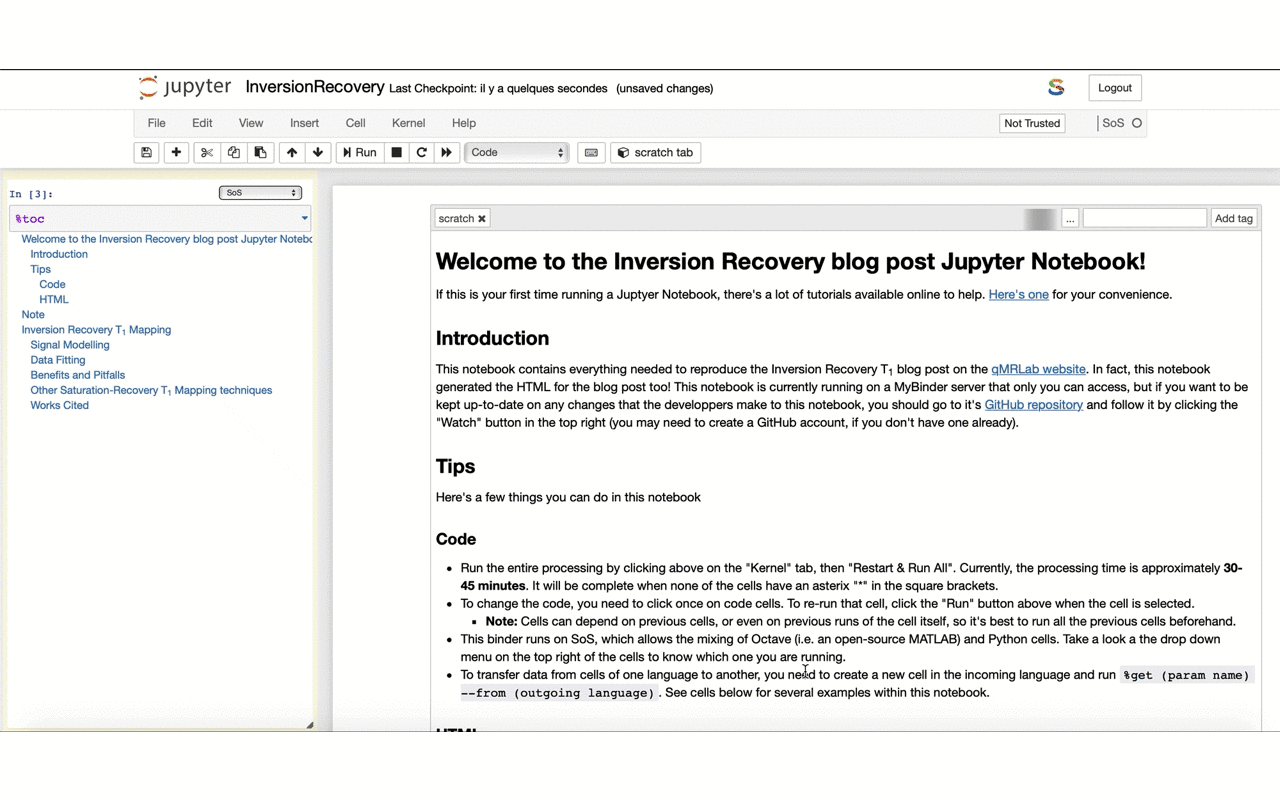Move selected cell up arrow

point(292,153)
